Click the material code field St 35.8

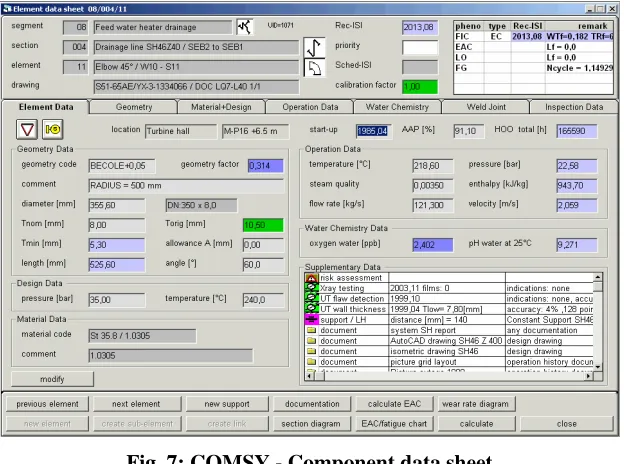(x=142, y=336)
